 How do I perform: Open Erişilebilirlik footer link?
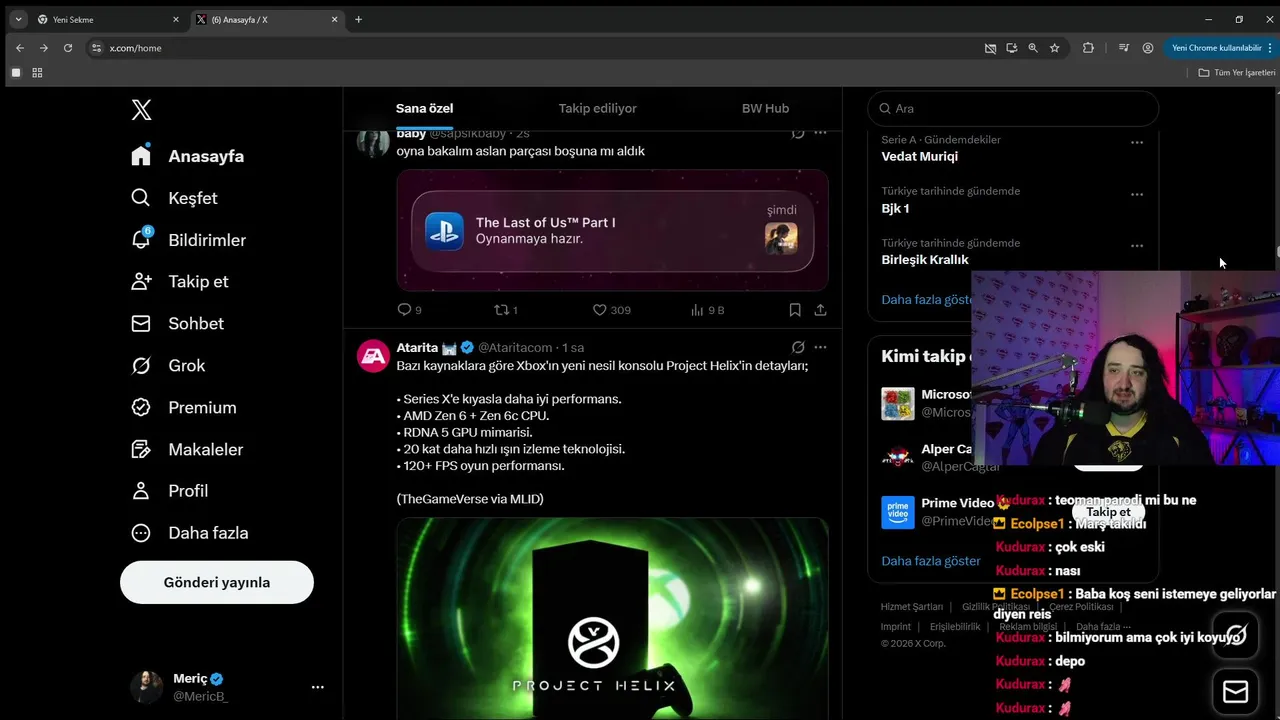(955, 627)
